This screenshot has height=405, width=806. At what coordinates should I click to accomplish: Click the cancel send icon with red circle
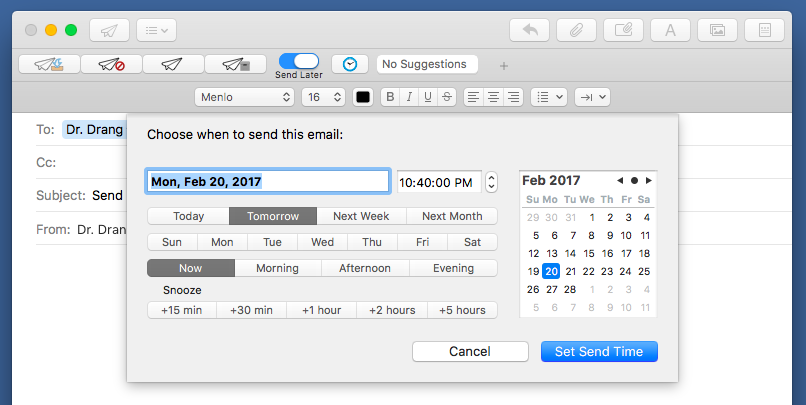click(x=110, y=64)
